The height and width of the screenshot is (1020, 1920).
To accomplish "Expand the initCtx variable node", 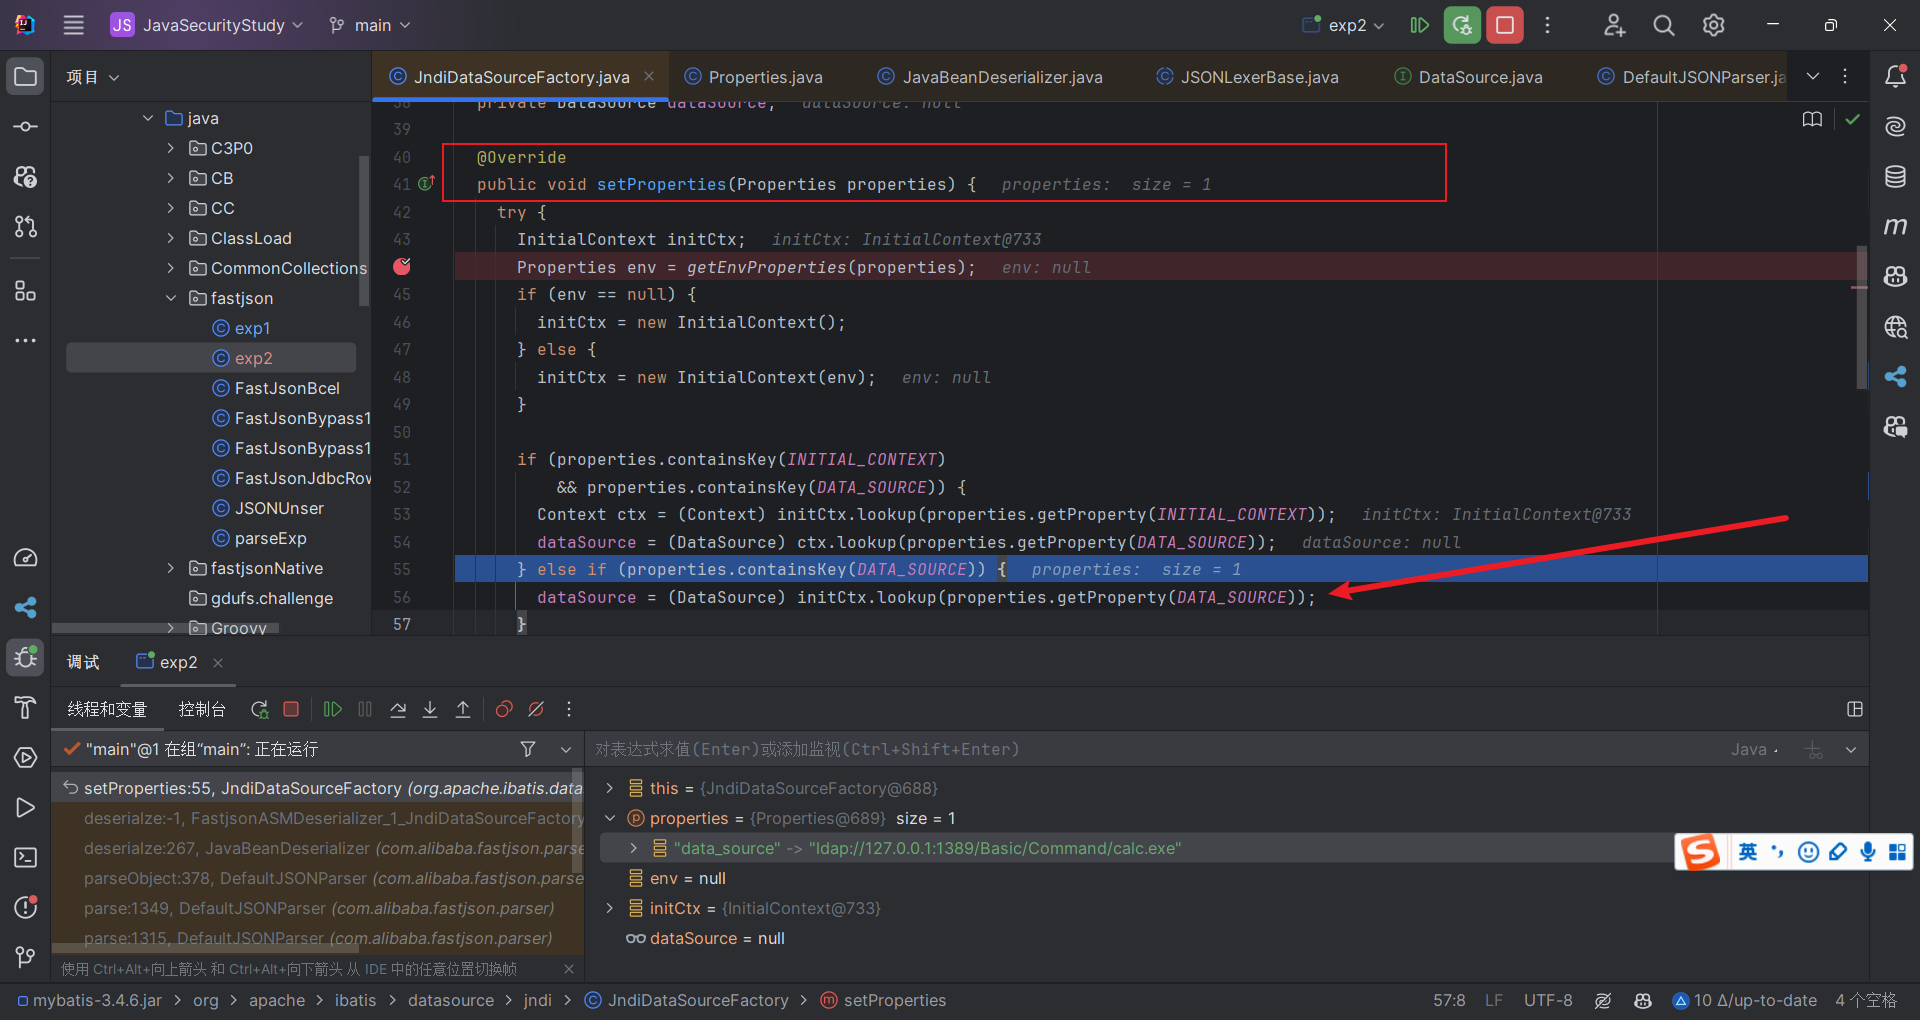I will [610, 908].
